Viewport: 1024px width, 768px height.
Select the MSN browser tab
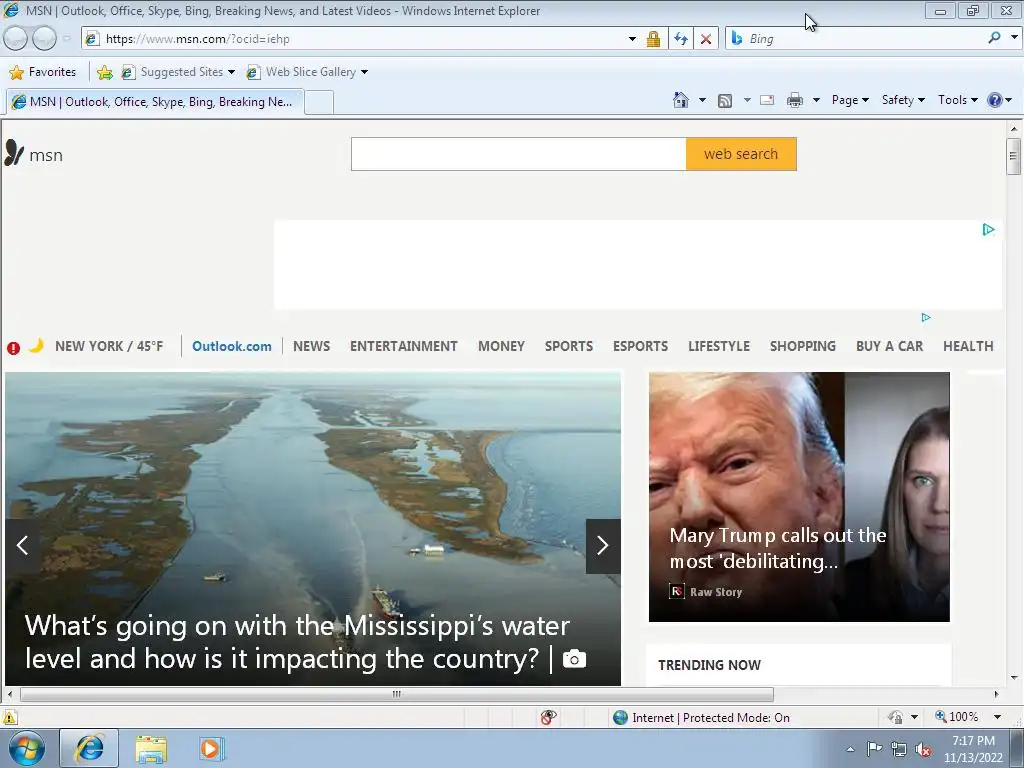pos(155,102)
